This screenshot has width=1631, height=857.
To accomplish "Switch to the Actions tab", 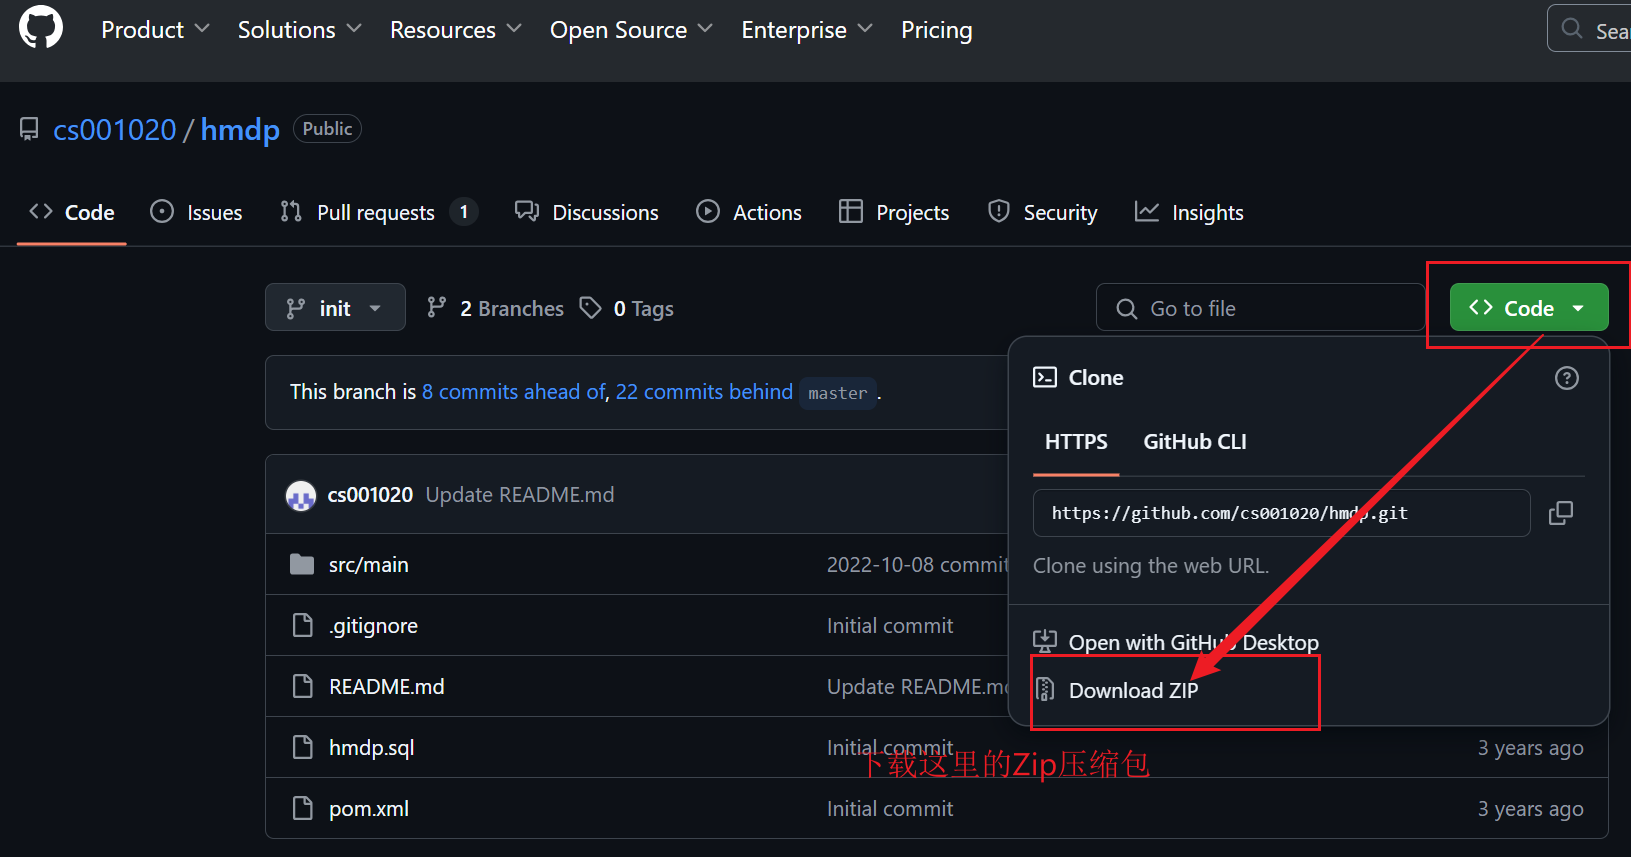I will click(x=749, y=212).
